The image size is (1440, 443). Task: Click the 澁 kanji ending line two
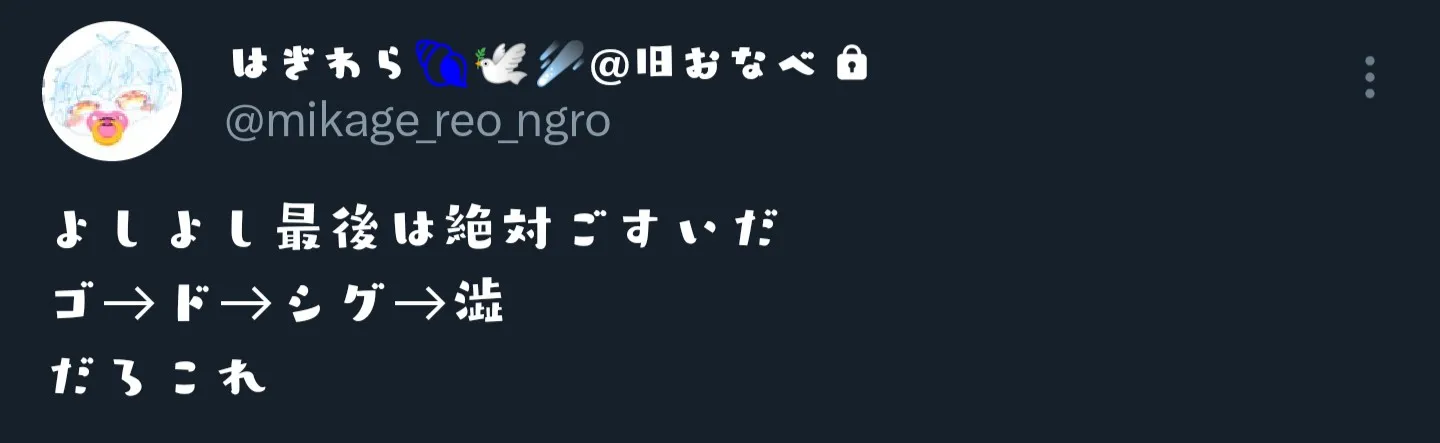479,305
